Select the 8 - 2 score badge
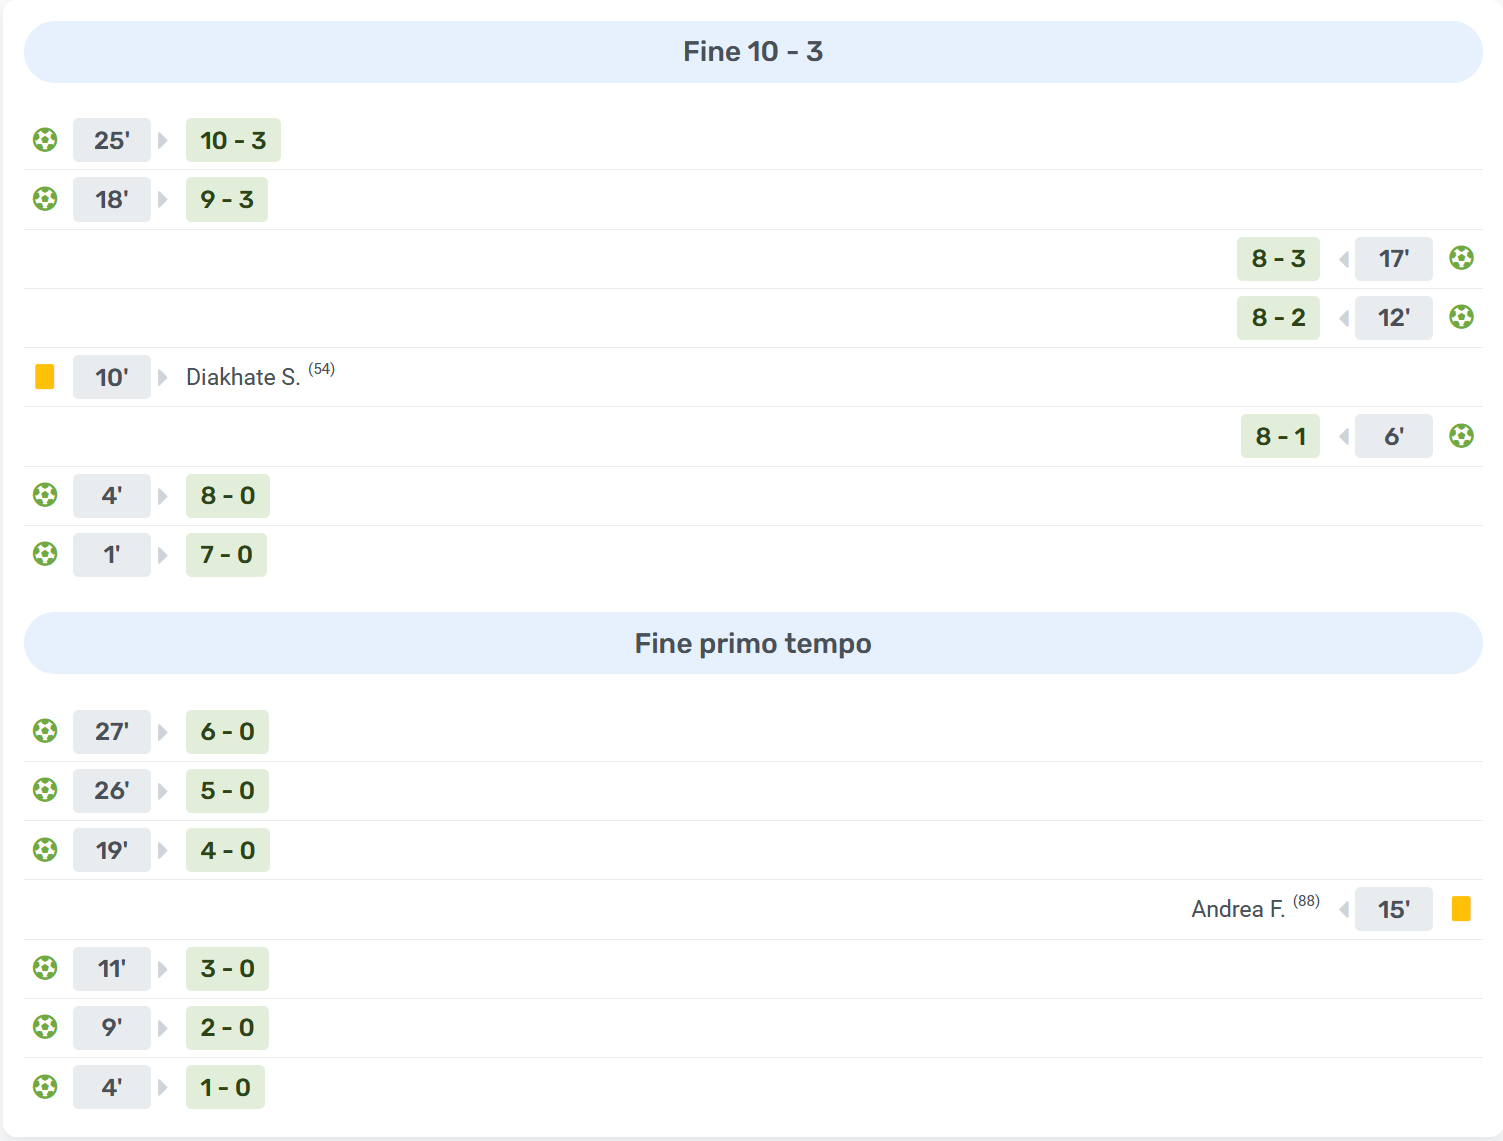The height and width of the screenshot is (1141, 1503). point(1278,318)
